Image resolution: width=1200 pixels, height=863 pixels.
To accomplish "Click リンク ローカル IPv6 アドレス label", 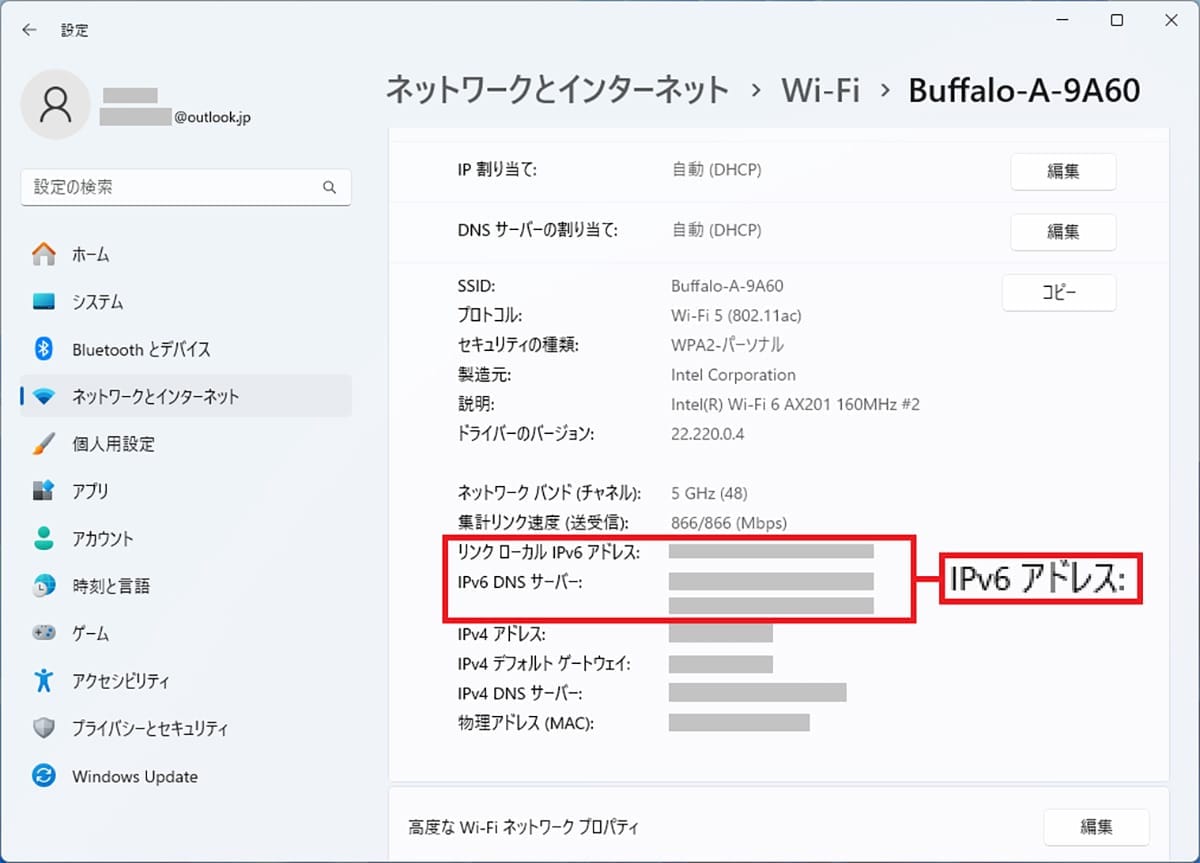I will tap(548, 552).
